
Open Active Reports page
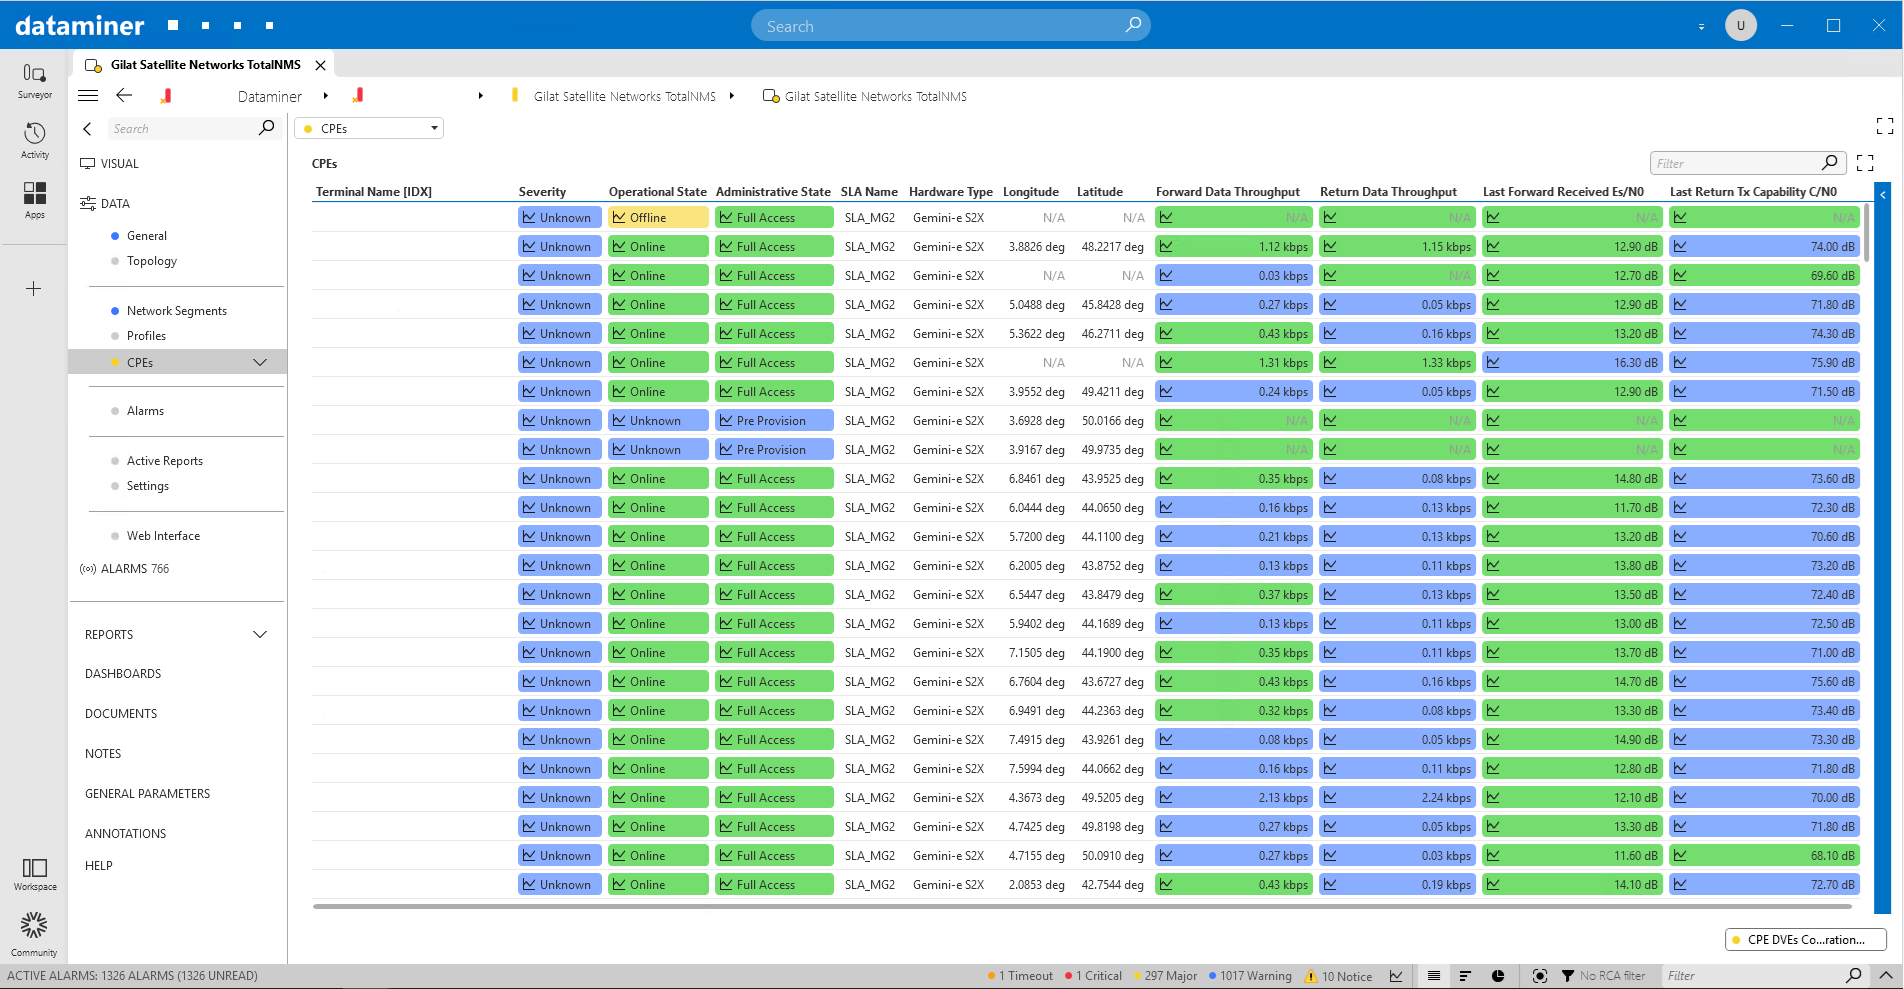(x=165, y=461)
